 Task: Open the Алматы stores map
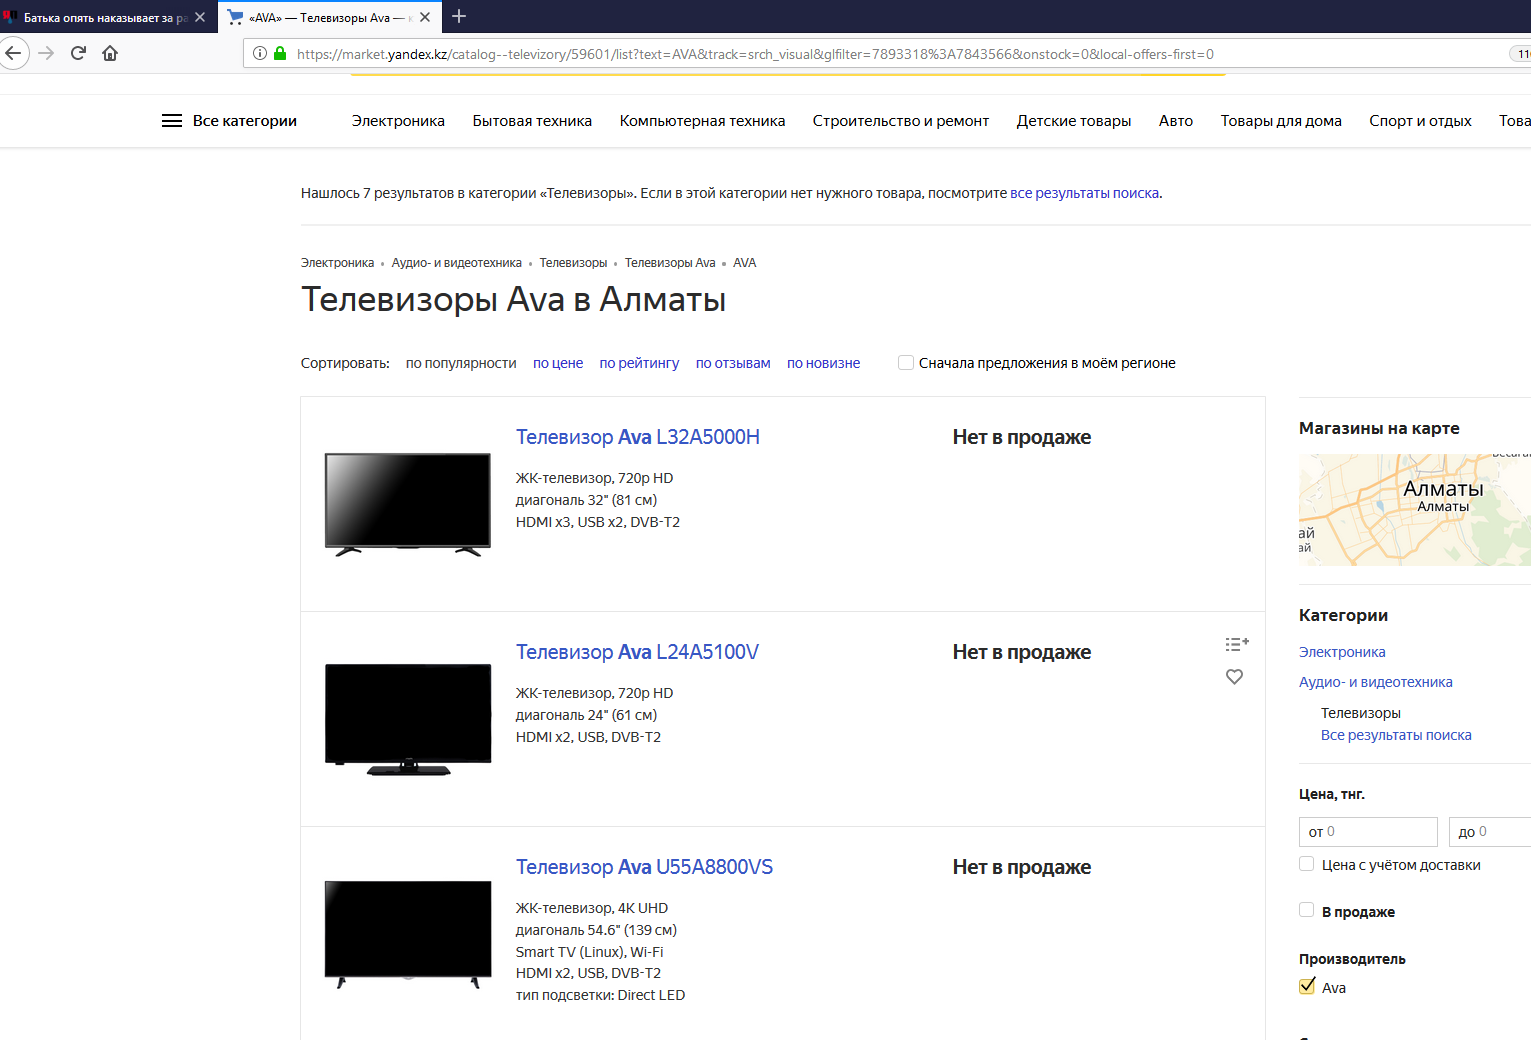pos(1415,510)
